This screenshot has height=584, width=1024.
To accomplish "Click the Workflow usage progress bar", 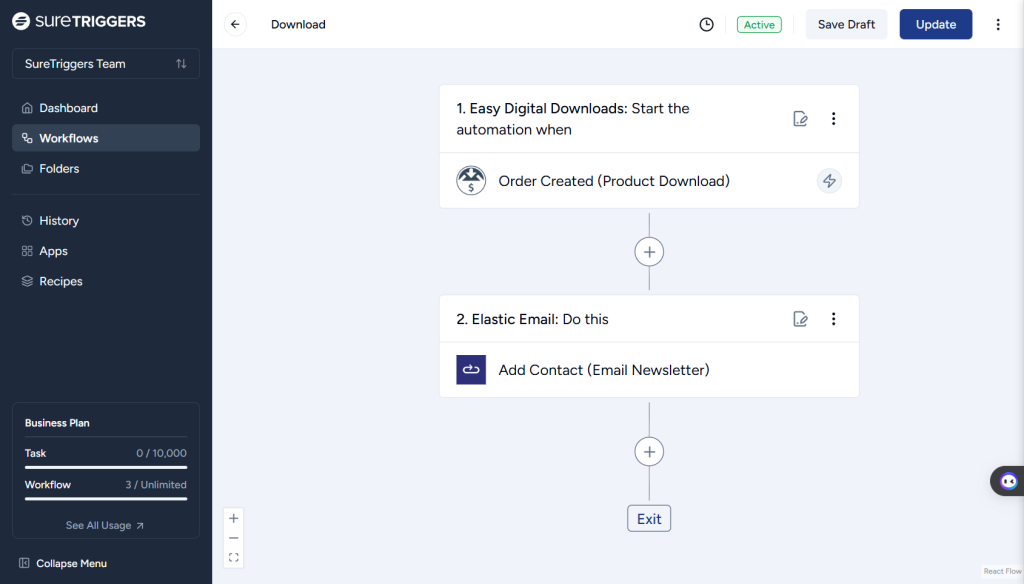I will 106,498.
